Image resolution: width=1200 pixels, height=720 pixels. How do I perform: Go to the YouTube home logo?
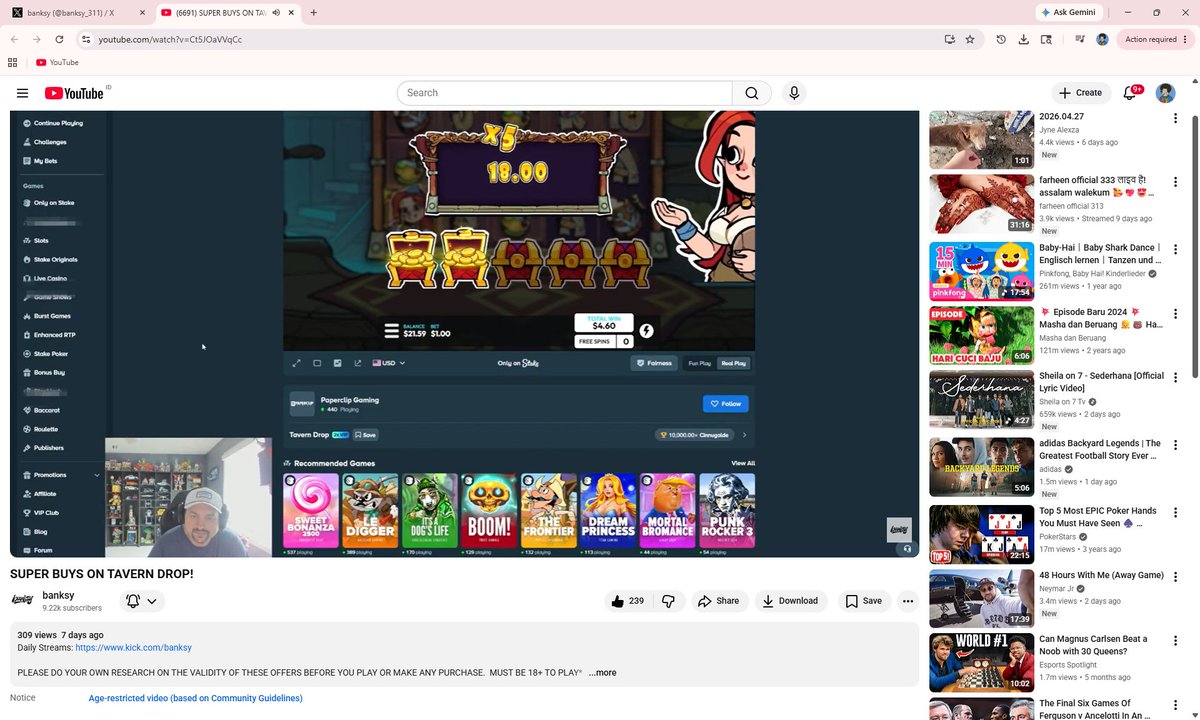point(74,93)
